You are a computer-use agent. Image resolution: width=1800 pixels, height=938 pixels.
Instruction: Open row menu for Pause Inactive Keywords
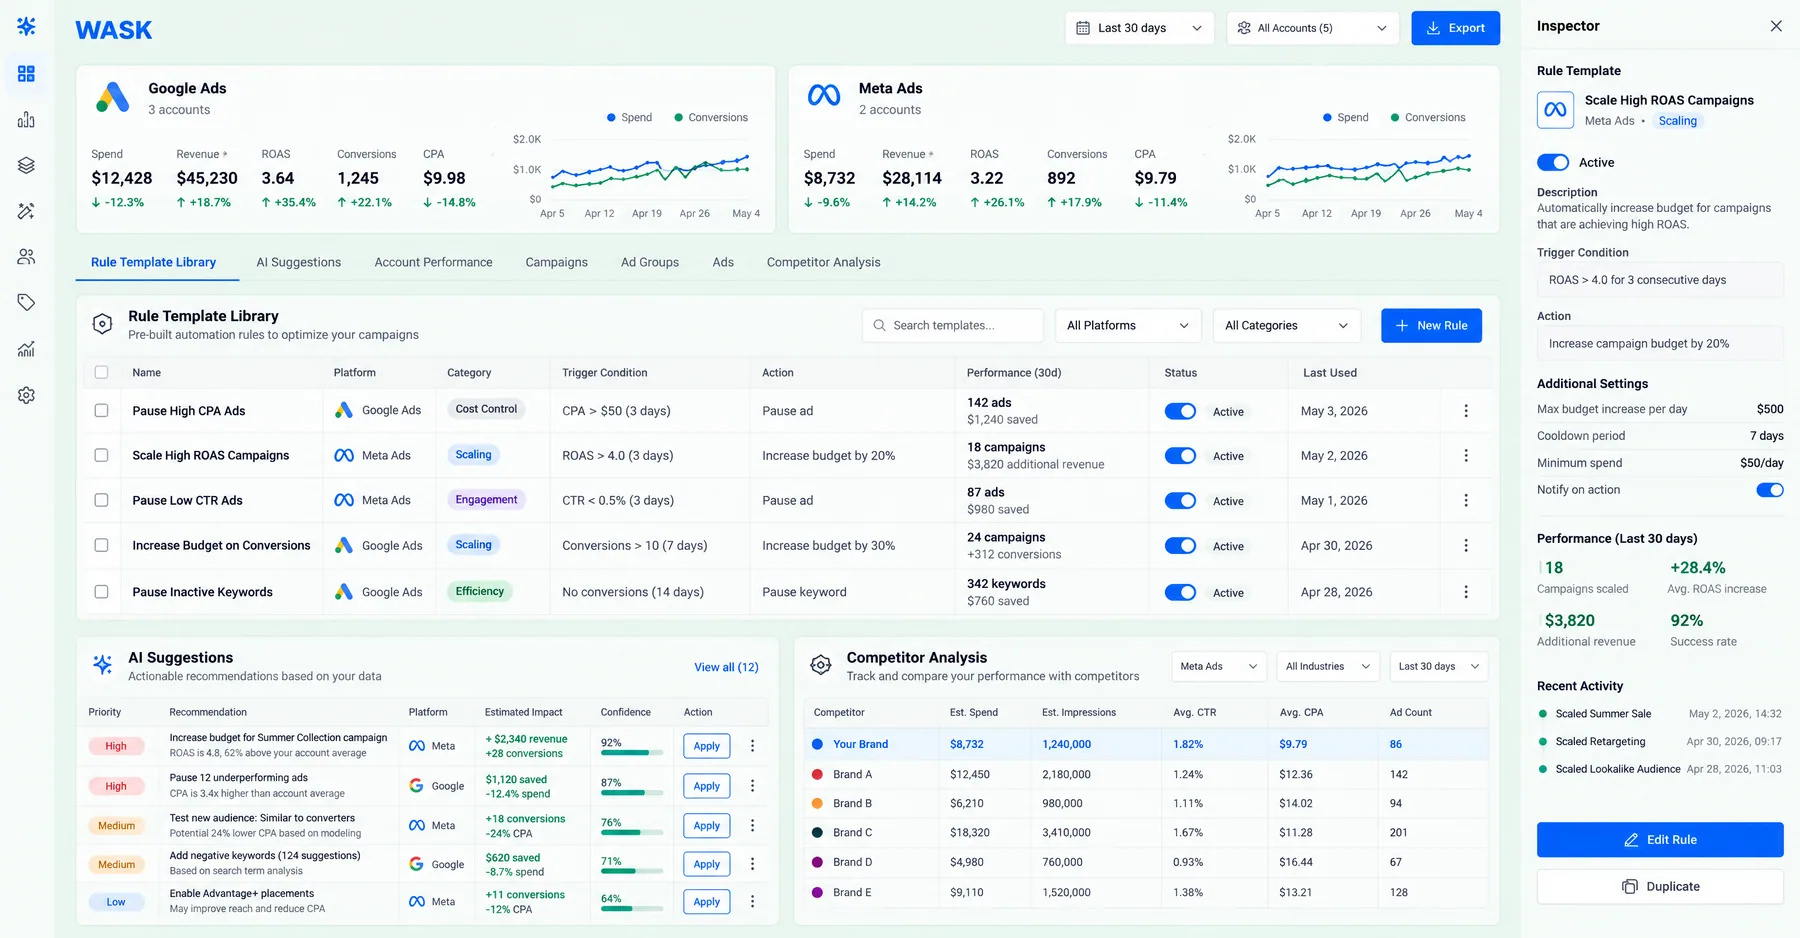click(1466, 592)
